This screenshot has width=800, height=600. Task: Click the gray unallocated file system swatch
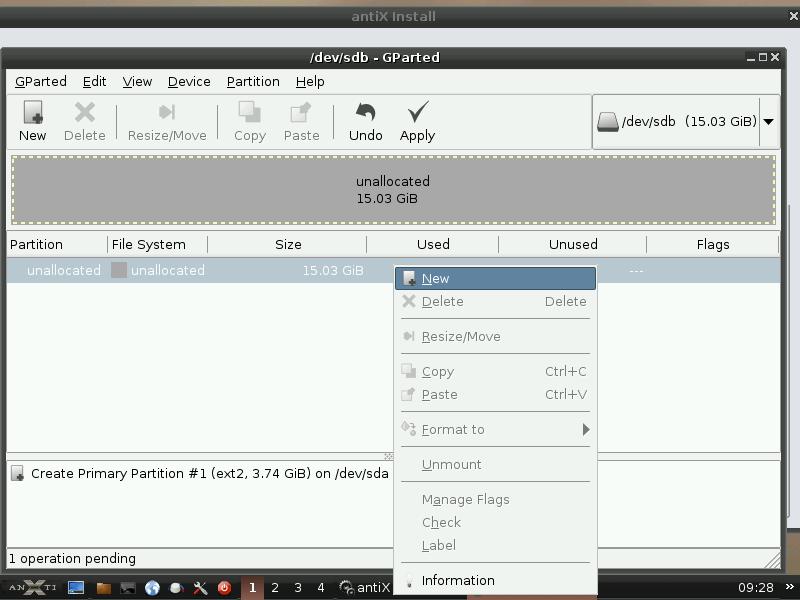point(119,270)
